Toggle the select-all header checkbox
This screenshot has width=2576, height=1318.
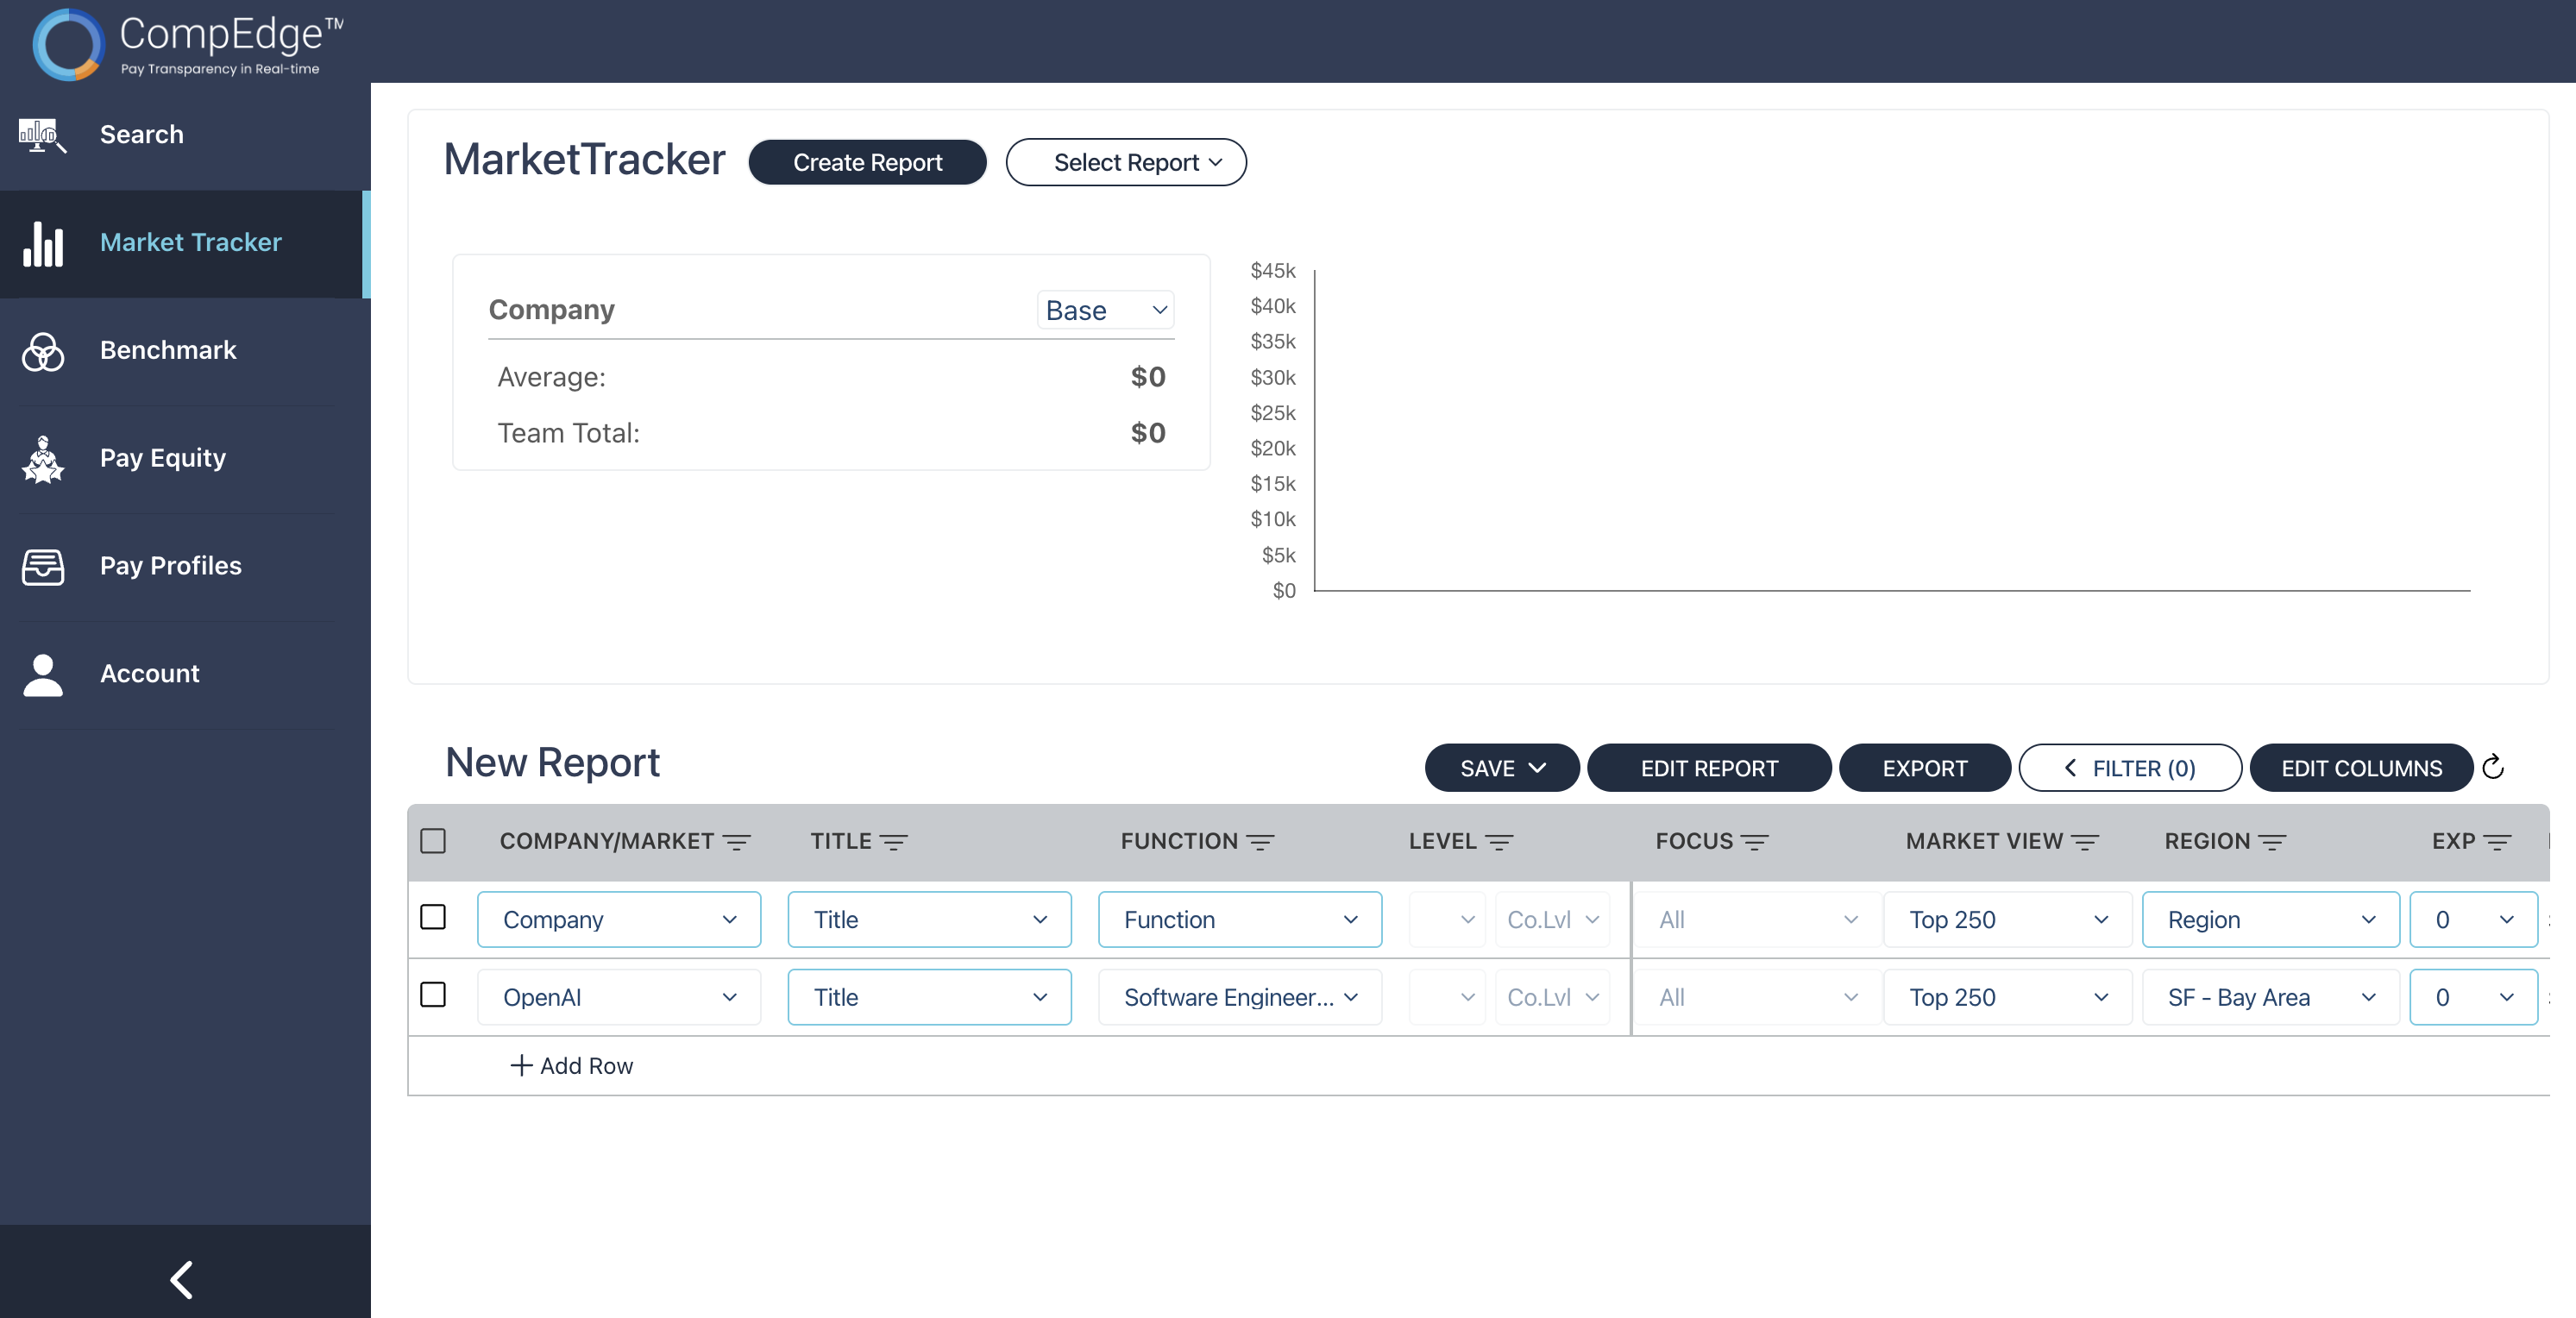click(433, 841)
